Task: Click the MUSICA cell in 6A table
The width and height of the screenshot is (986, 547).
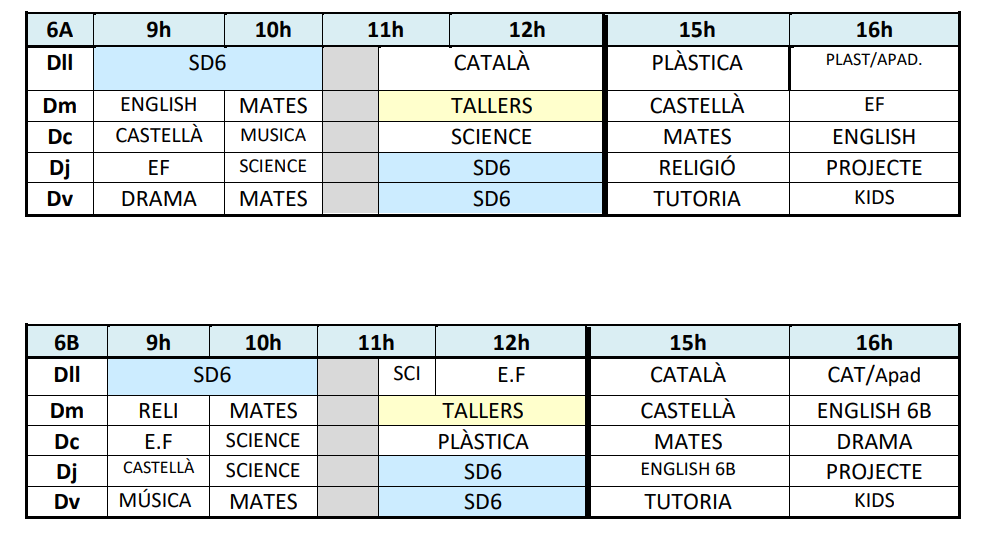Action: point(273,136)
